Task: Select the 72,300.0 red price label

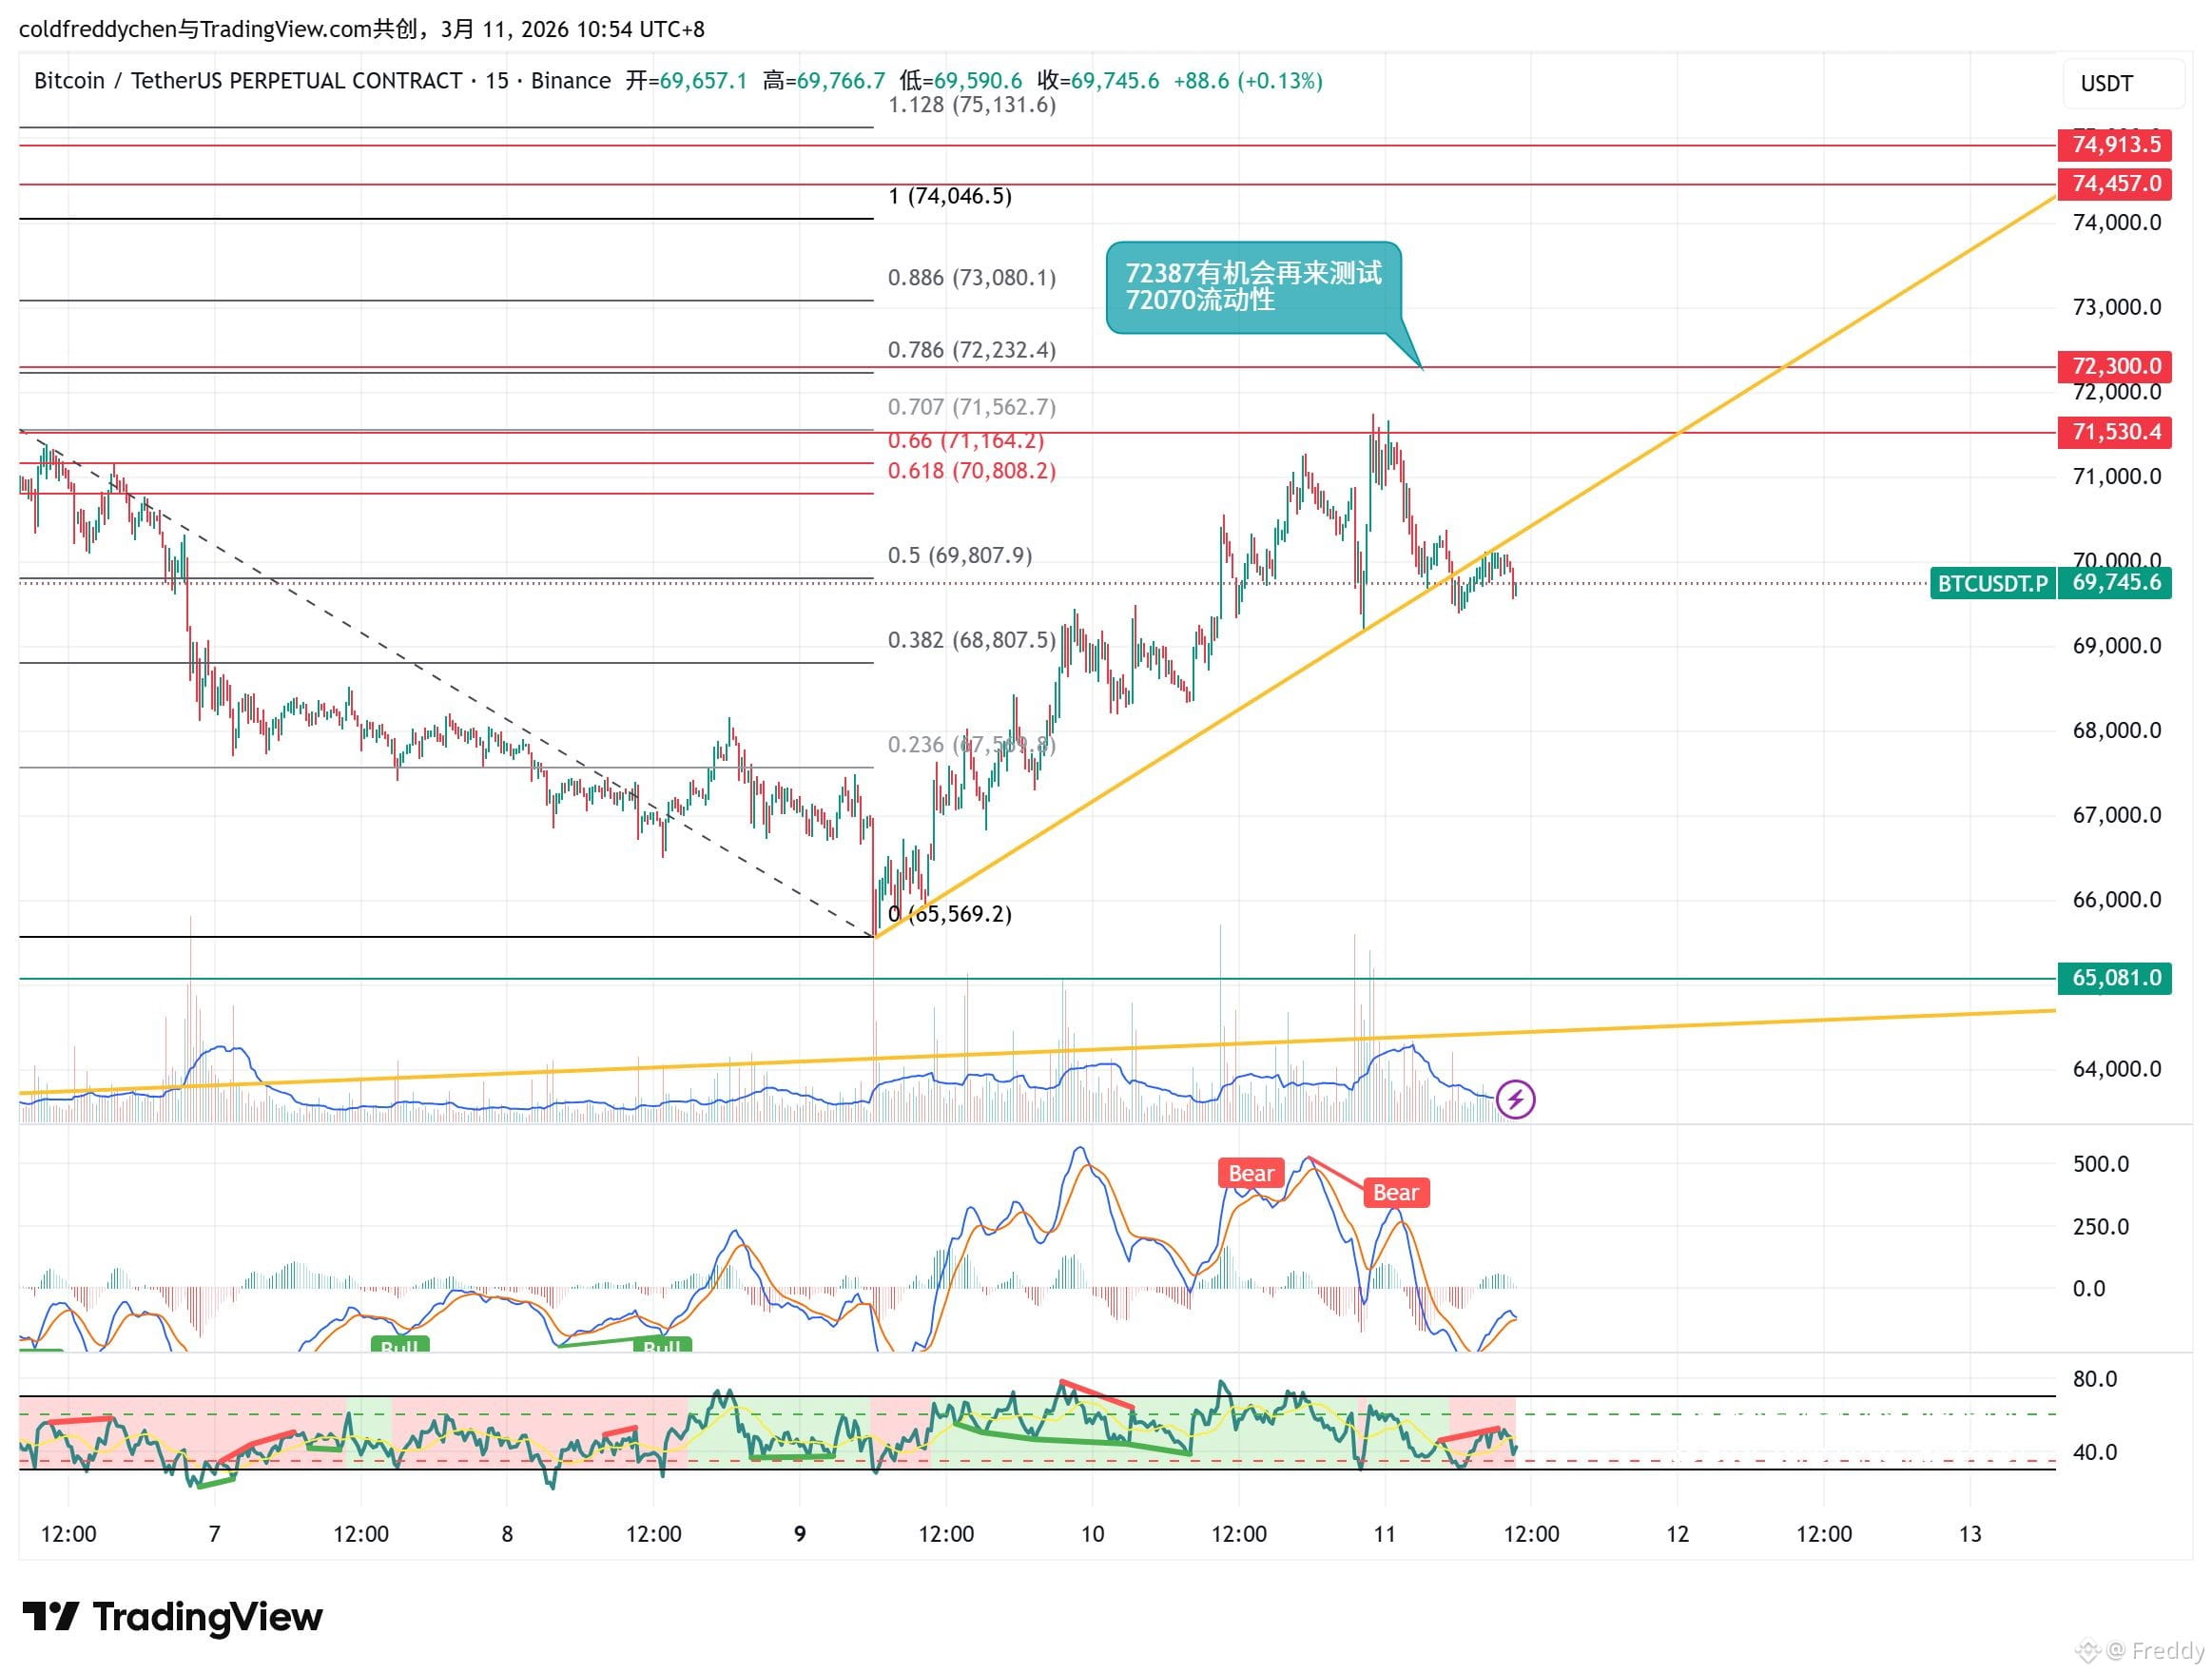Action: point(2115,366)
